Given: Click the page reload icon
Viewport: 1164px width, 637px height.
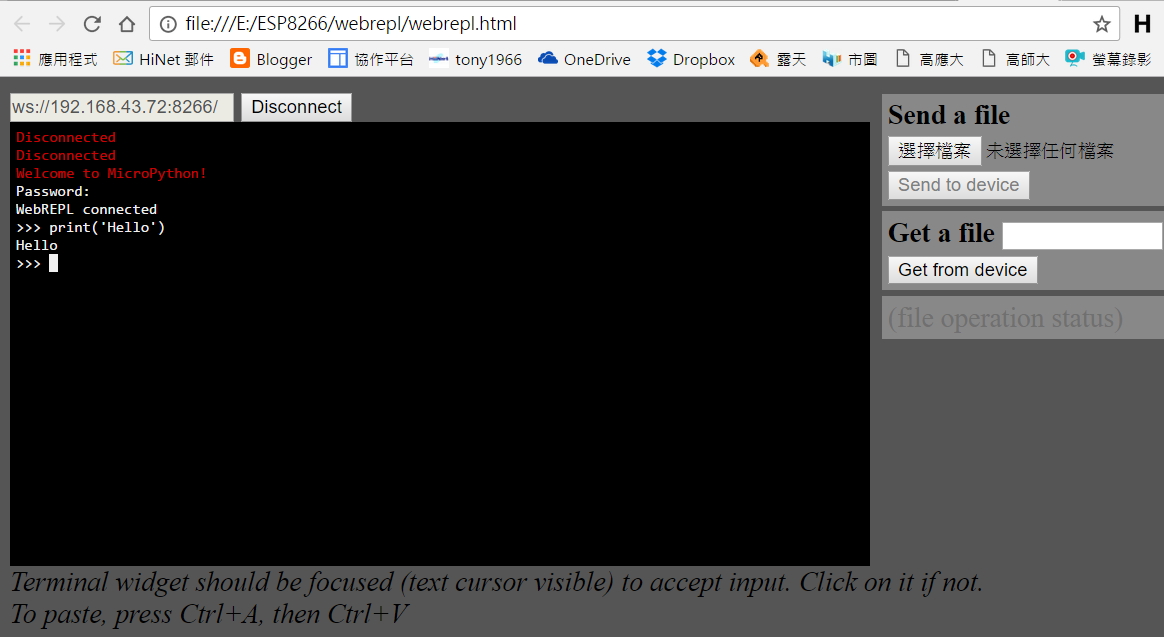Looking at the screenshot, I should coord(90,23).
